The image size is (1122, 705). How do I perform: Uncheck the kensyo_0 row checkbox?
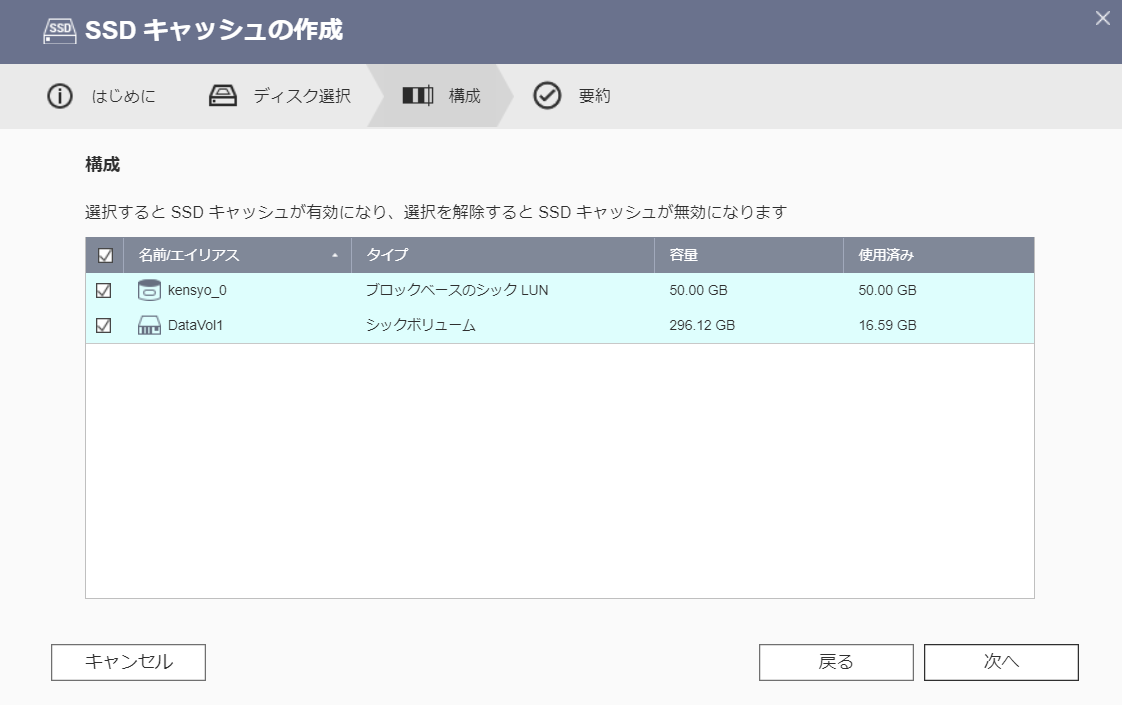pyautogui.click(x=104, y=291)
